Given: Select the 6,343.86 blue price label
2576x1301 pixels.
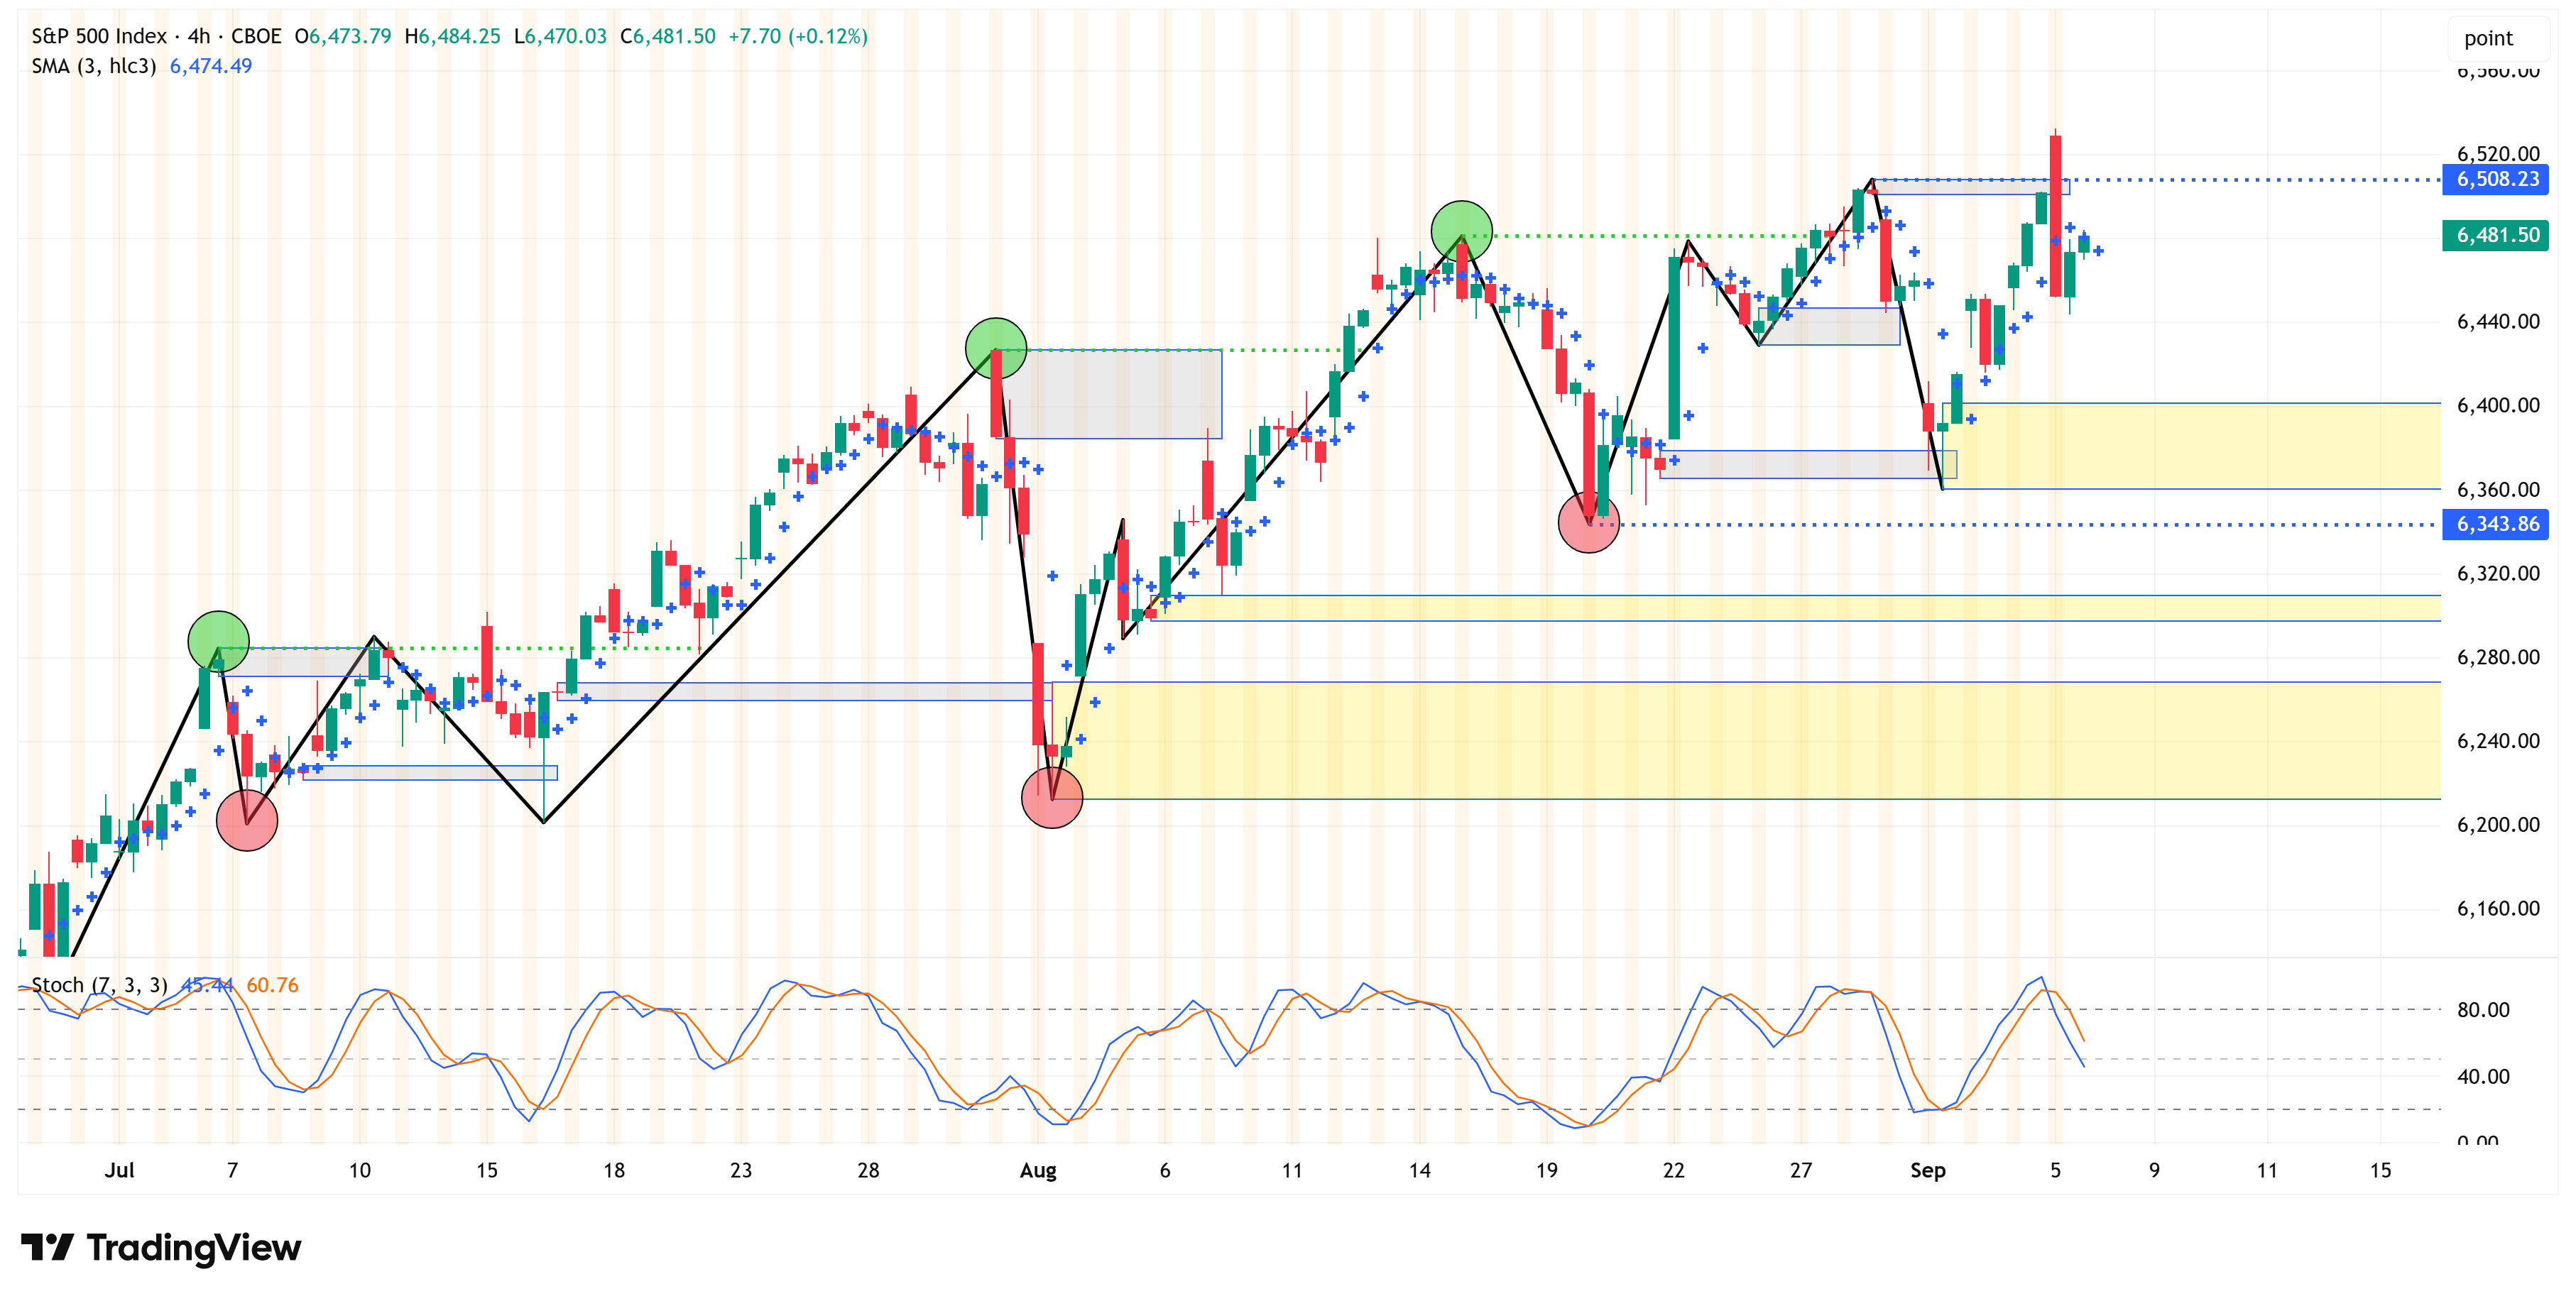Looking at the screenshot, I should click(2496, 524).
